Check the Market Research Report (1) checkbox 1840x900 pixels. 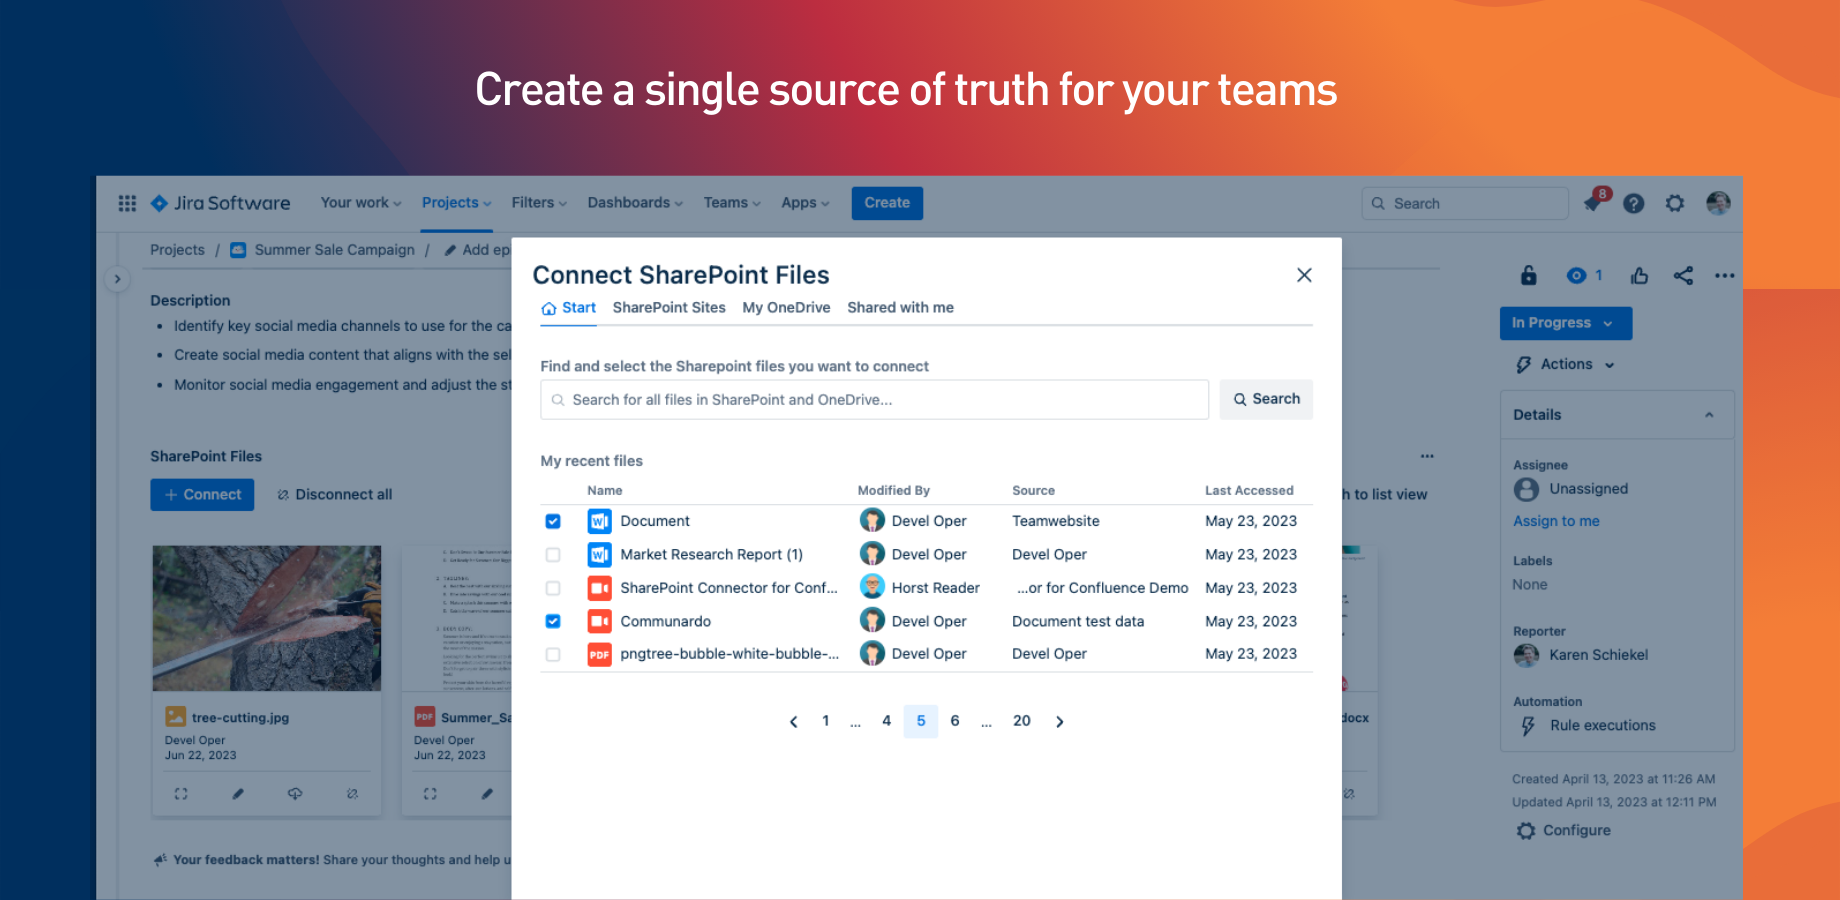(553, 555)
